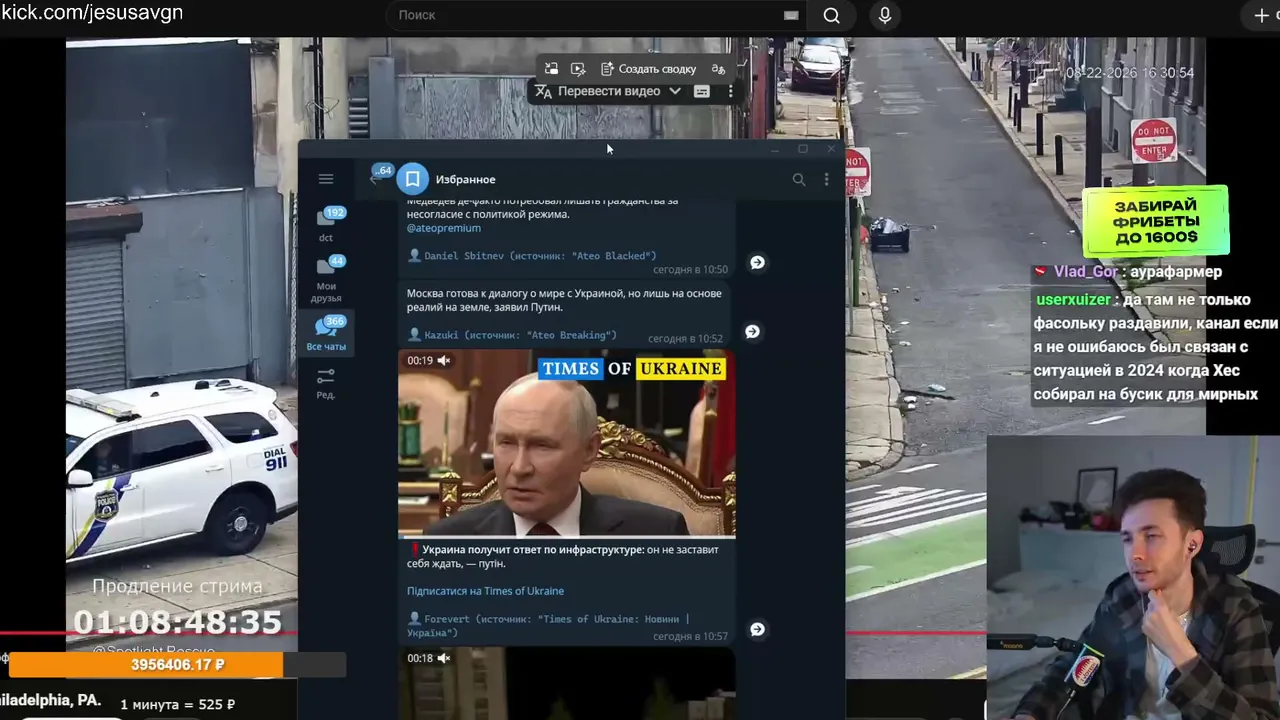The height and width of the screenshot is (720, 1280).
Task: Click the Украина получит ответ caption text
Action: point(563,557)
